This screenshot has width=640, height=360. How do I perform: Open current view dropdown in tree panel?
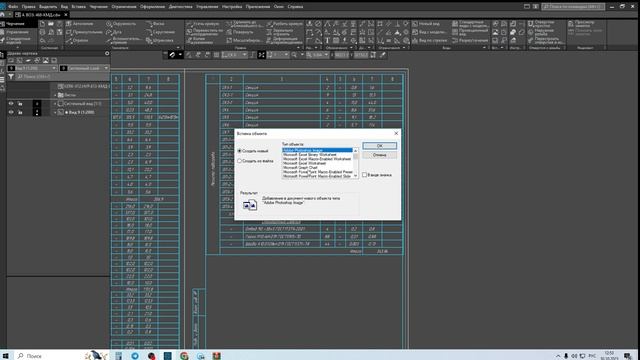[x=33, y=68]
